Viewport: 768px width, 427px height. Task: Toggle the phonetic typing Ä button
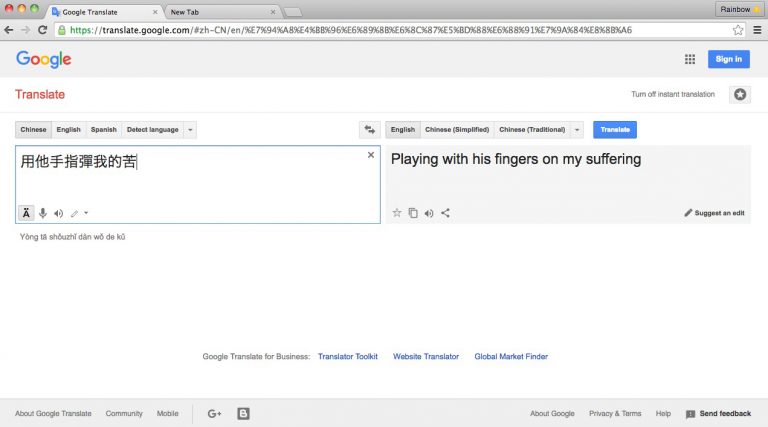click(x=26, y=213)
